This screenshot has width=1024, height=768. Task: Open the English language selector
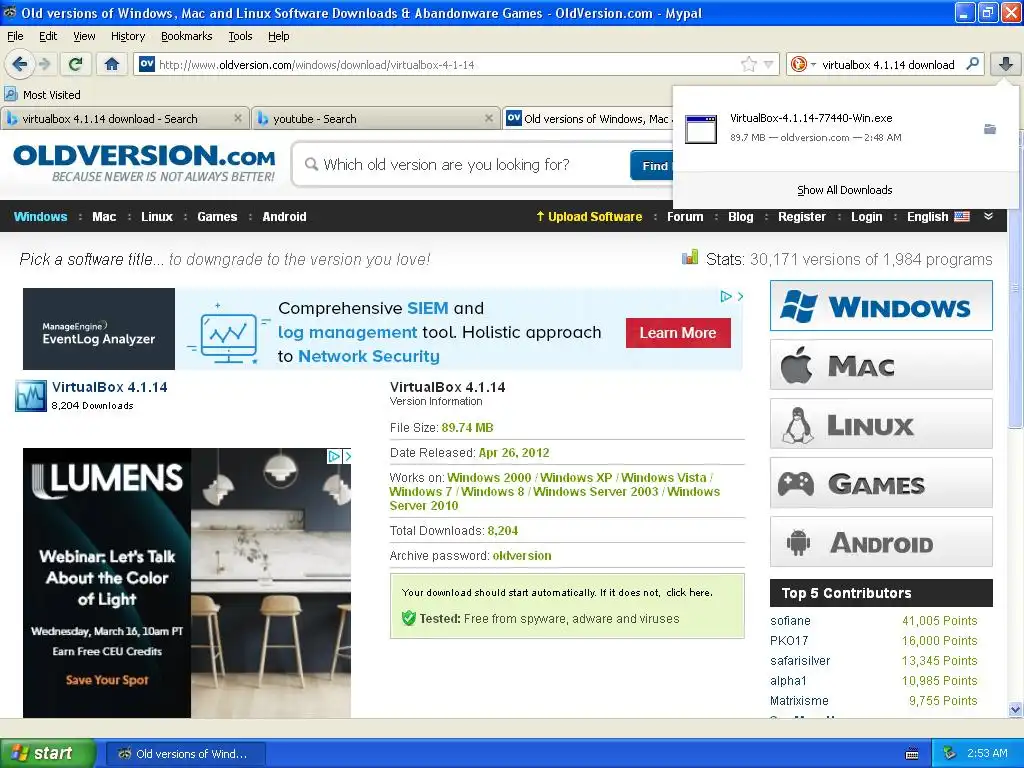tap(938, 217)
